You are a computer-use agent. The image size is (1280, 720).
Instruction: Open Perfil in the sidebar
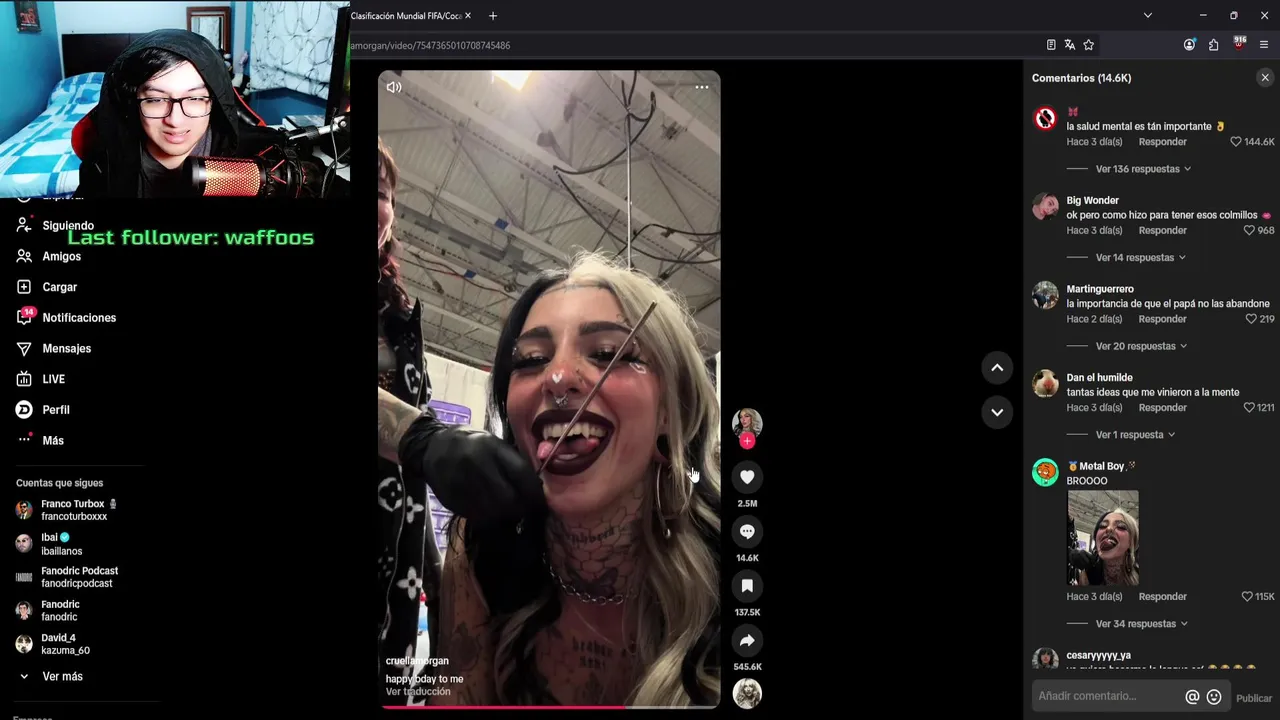tap(55, 410)
